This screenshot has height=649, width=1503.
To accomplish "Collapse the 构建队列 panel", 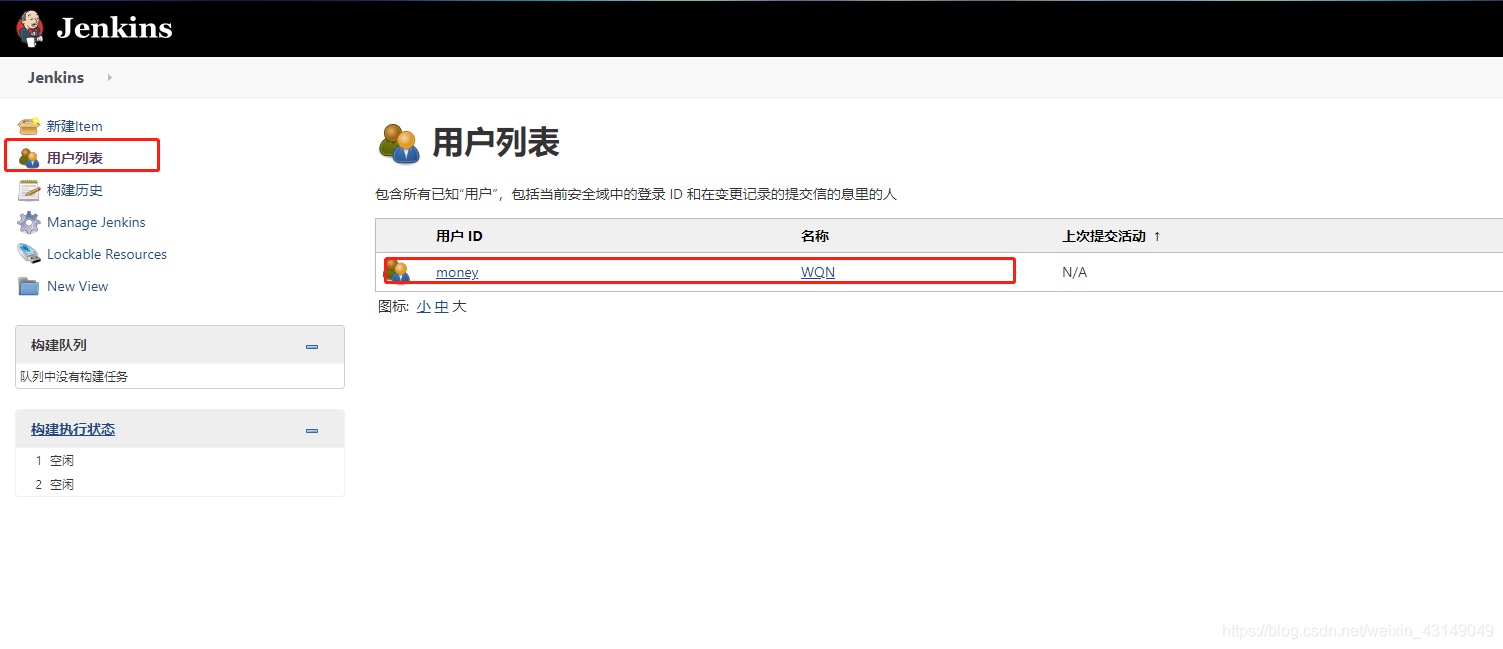I will pyautogui.click(x=312, y=346).
